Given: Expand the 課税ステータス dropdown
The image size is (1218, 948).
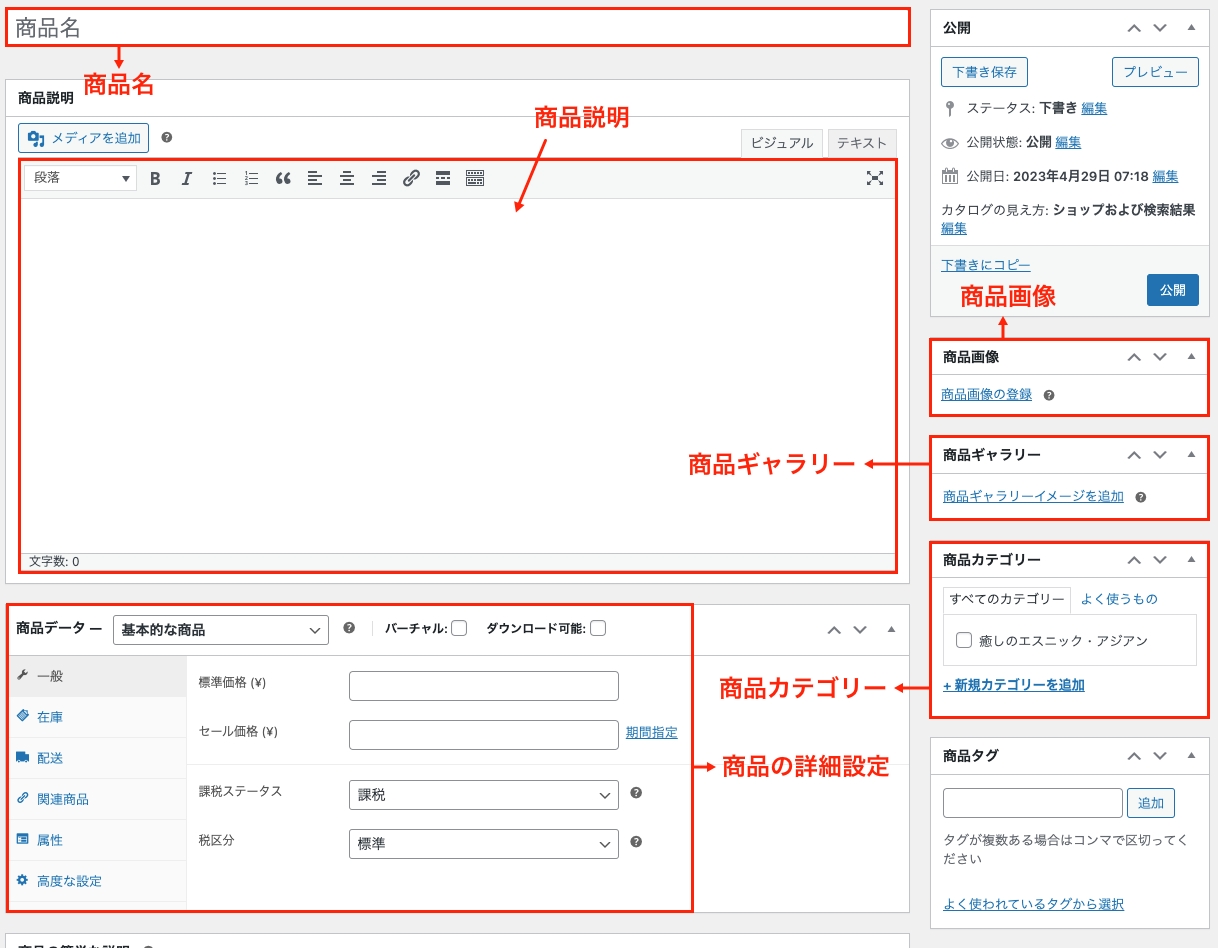Looking at the screenshot, I should coord(483,795).
